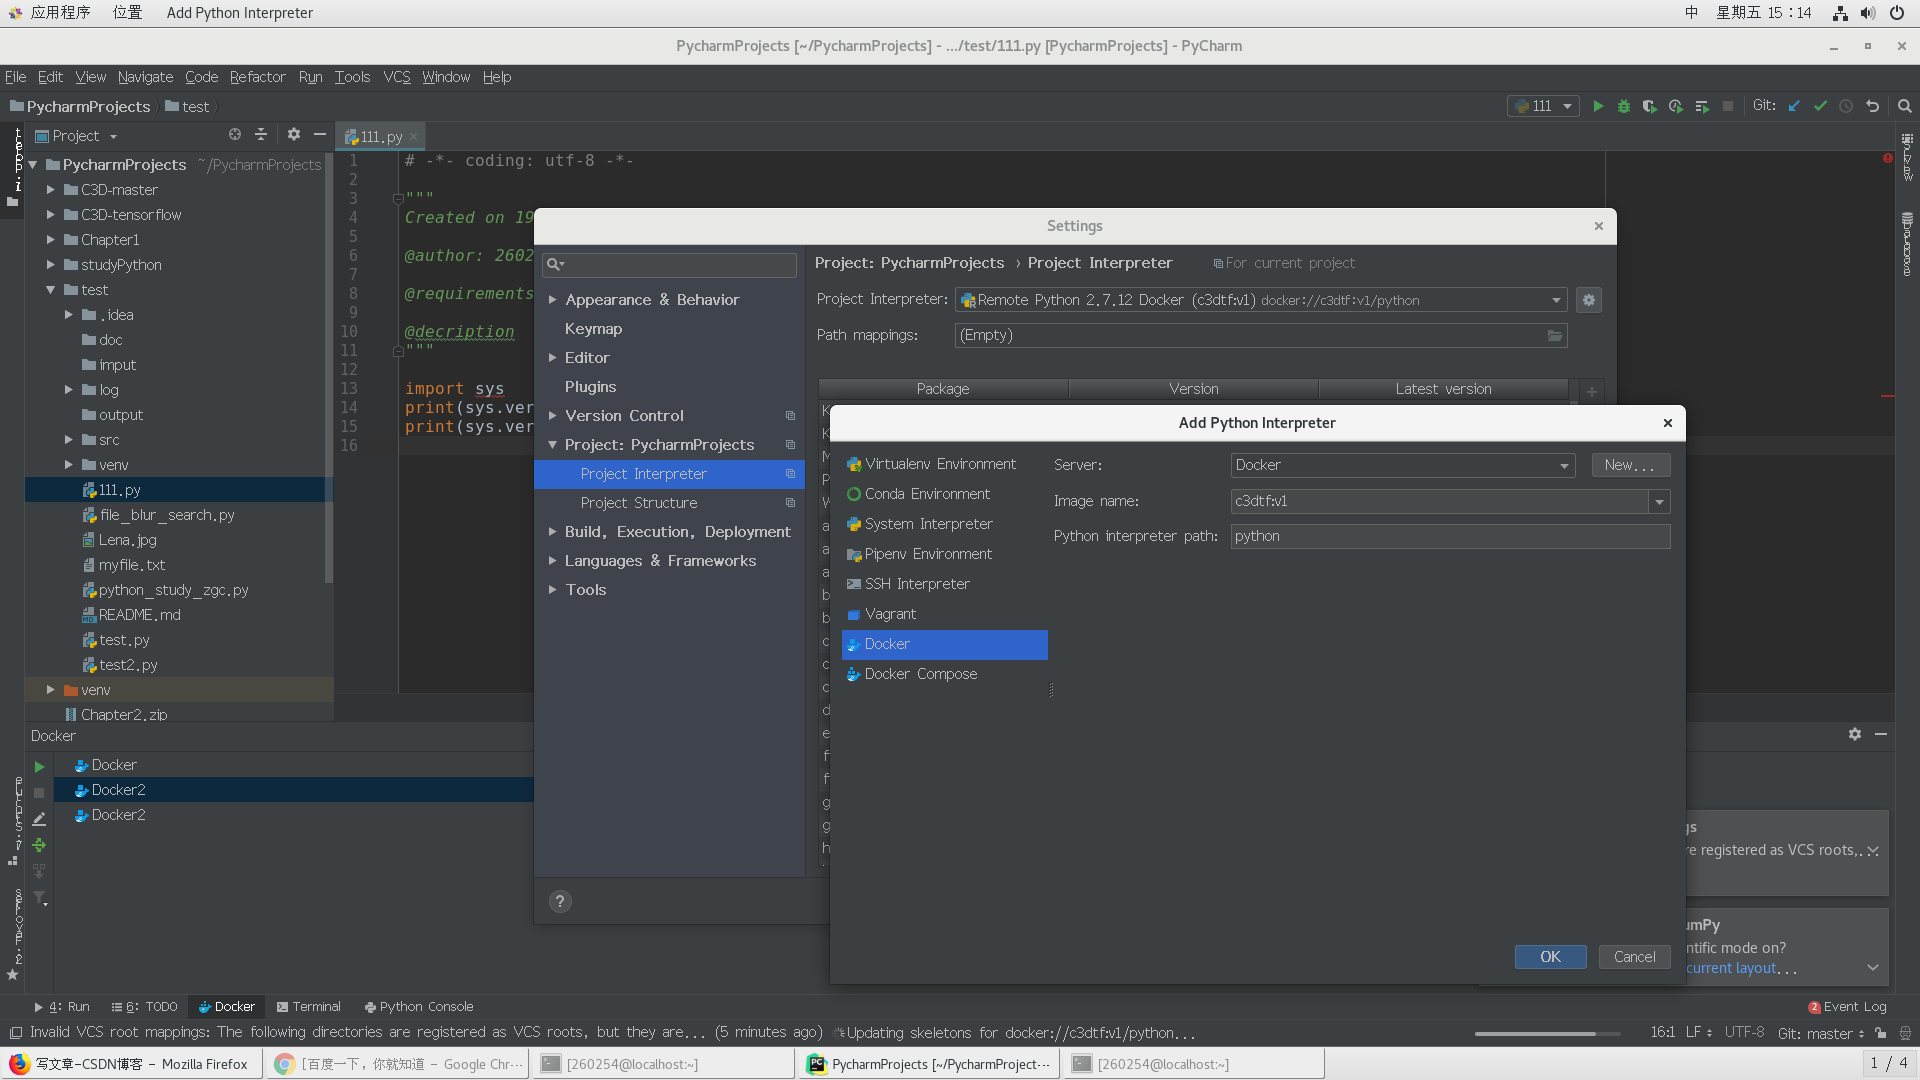The image size is (1920, 1080).
Task: Open the Refactor menu
Action: [257, 77]
